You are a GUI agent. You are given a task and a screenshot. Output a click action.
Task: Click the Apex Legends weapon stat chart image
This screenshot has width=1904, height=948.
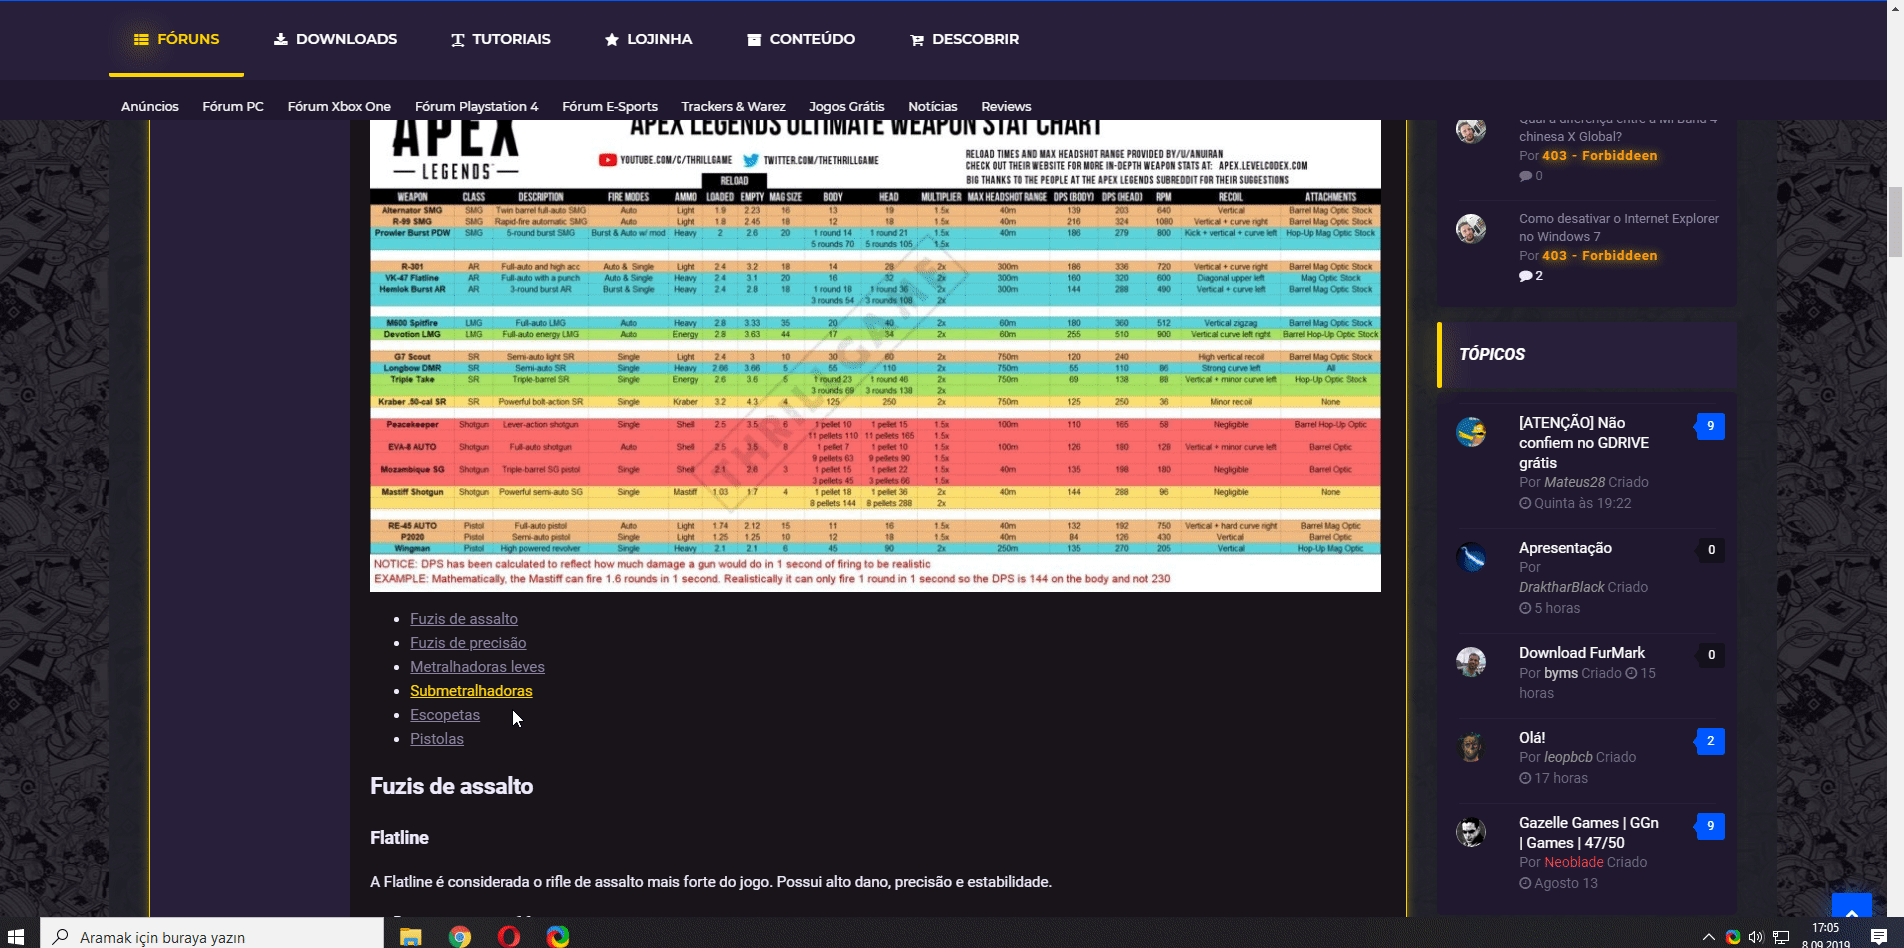click(875, 355)
